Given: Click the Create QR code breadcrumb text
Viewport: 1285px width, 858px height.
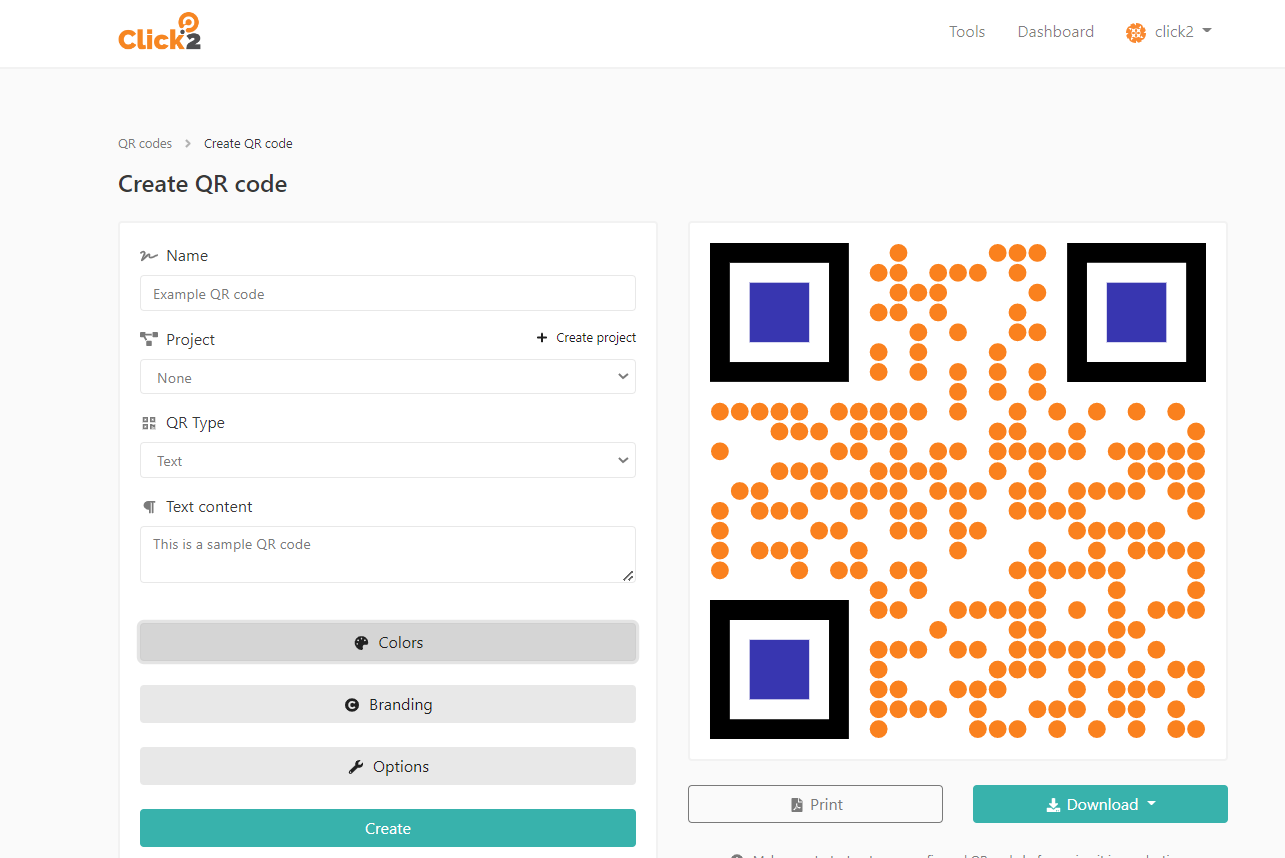Looking at the screenshot, I should pyautogui.click(x=248, y=144).
